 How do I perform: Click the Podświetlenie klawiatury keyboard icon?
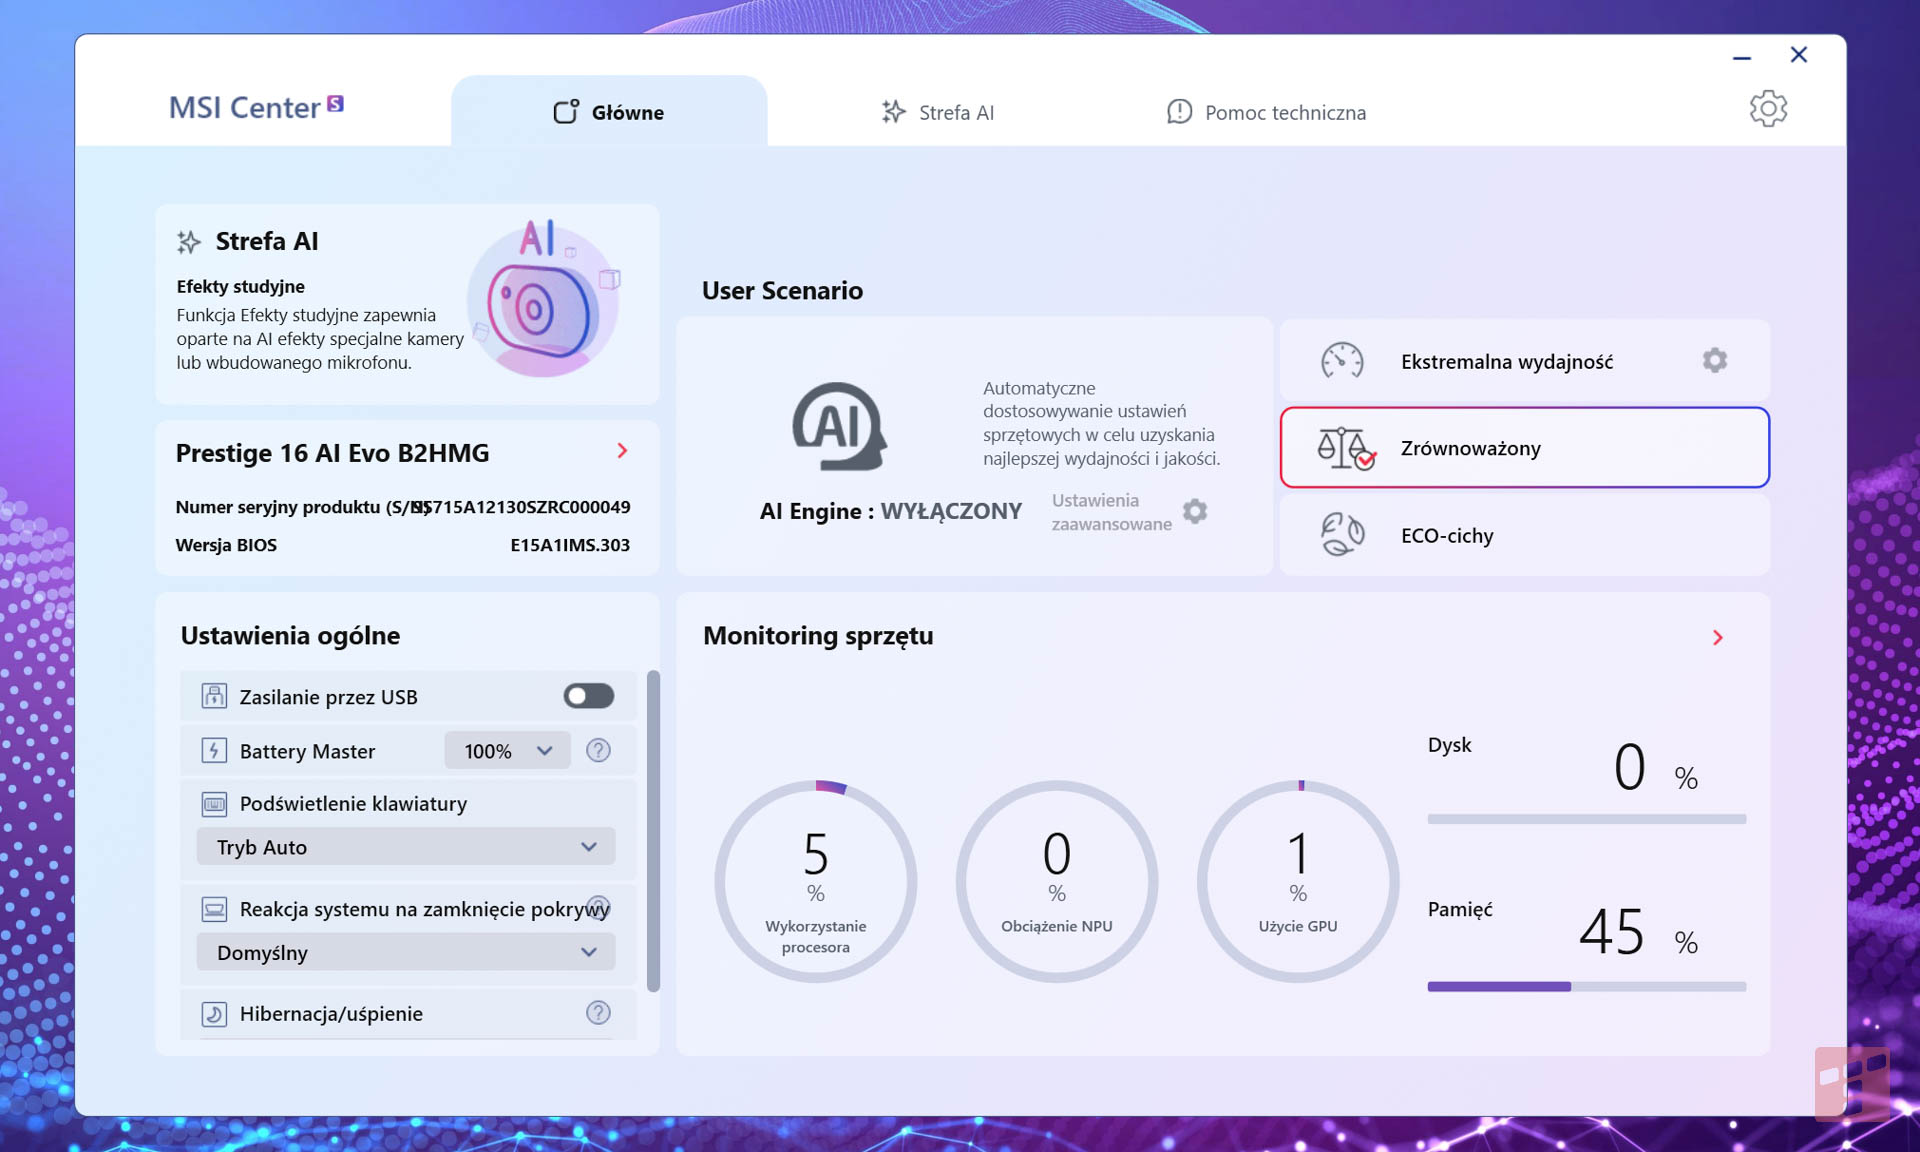pyautogui.click(x=214, y=803)
